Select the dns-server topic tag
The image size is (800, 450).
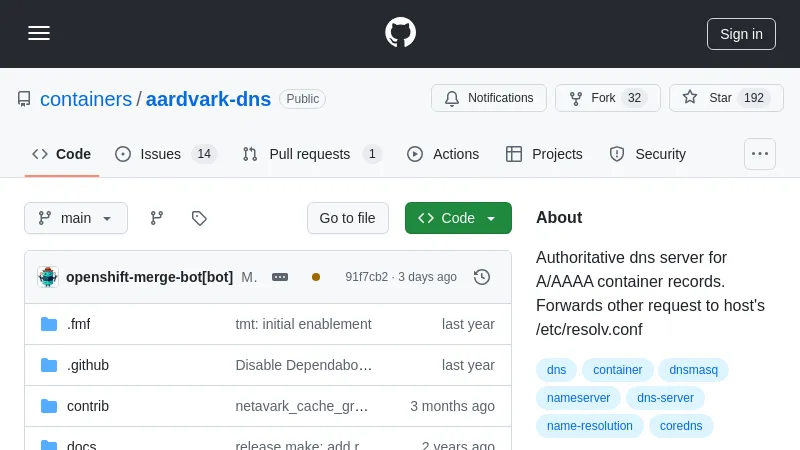(x=665, y=398)
